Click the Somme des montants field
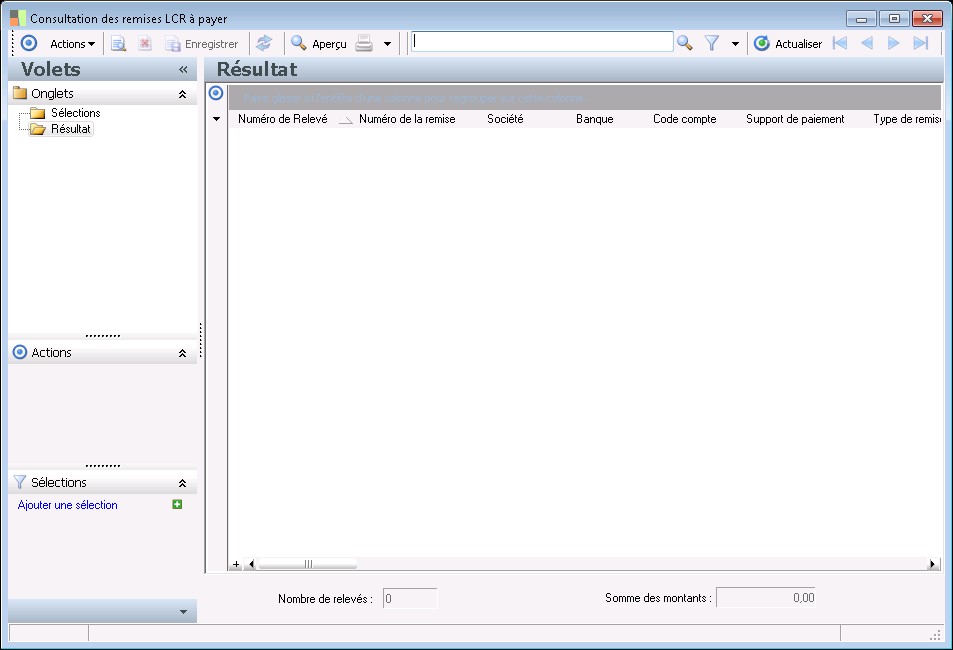The height and width of the screenshot is (650, 953). (x=766, y=598)
